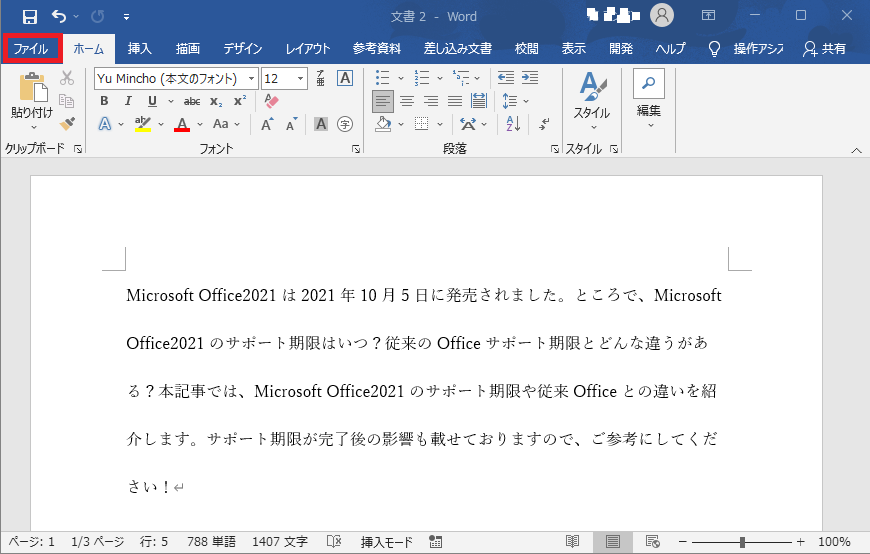Screen dimensions: 870x554
Task: Toggle bold formatting
Action: (x=104, y=101)
